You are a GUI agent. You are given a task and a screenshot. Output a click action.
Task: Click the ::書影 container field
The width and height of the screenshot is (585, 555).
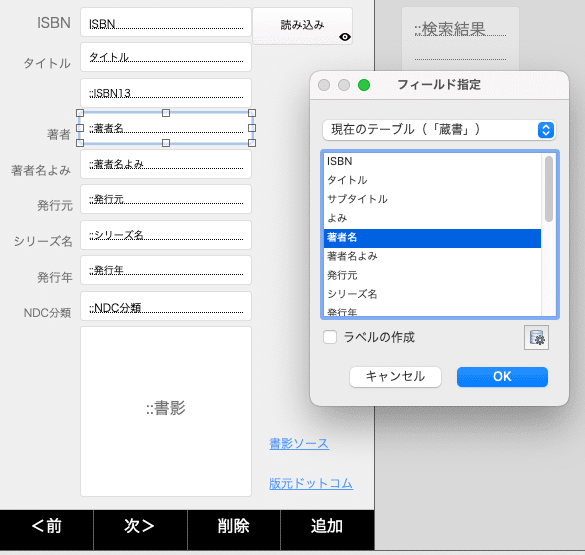tap(166, 412)
